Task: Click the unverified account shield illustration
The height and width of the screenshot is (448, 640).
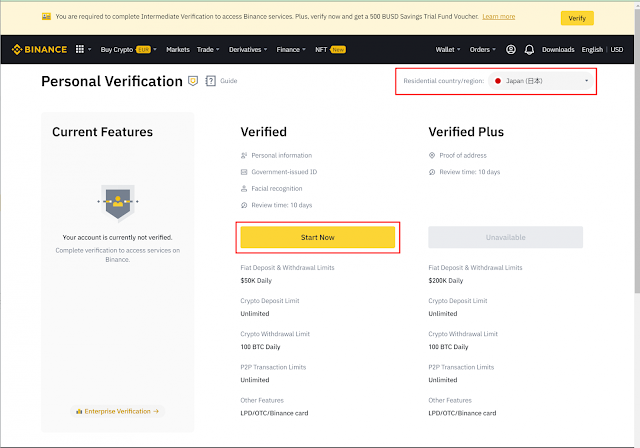Action: click(118, 202)
